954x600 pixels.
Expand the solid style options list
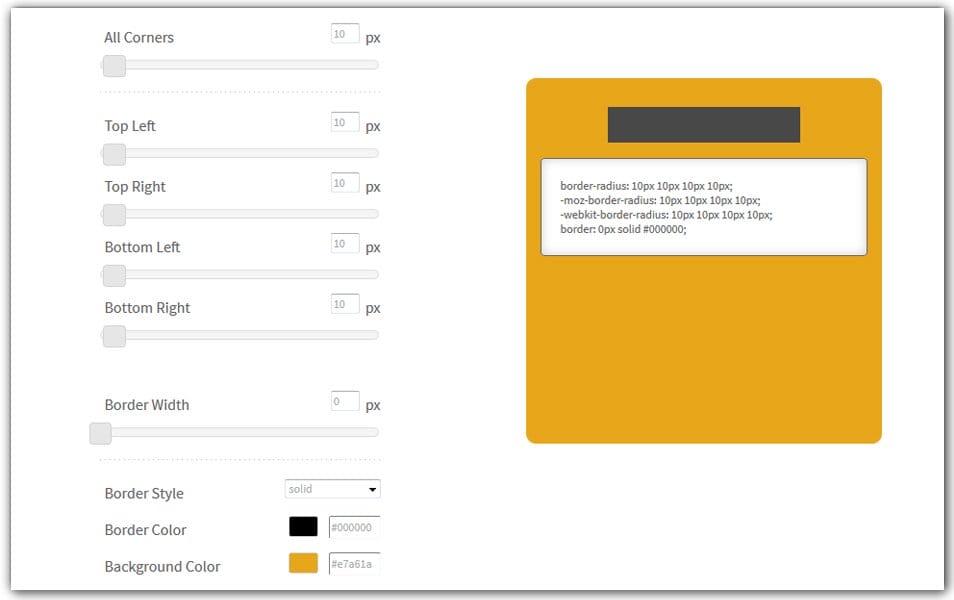coord(331,489)
